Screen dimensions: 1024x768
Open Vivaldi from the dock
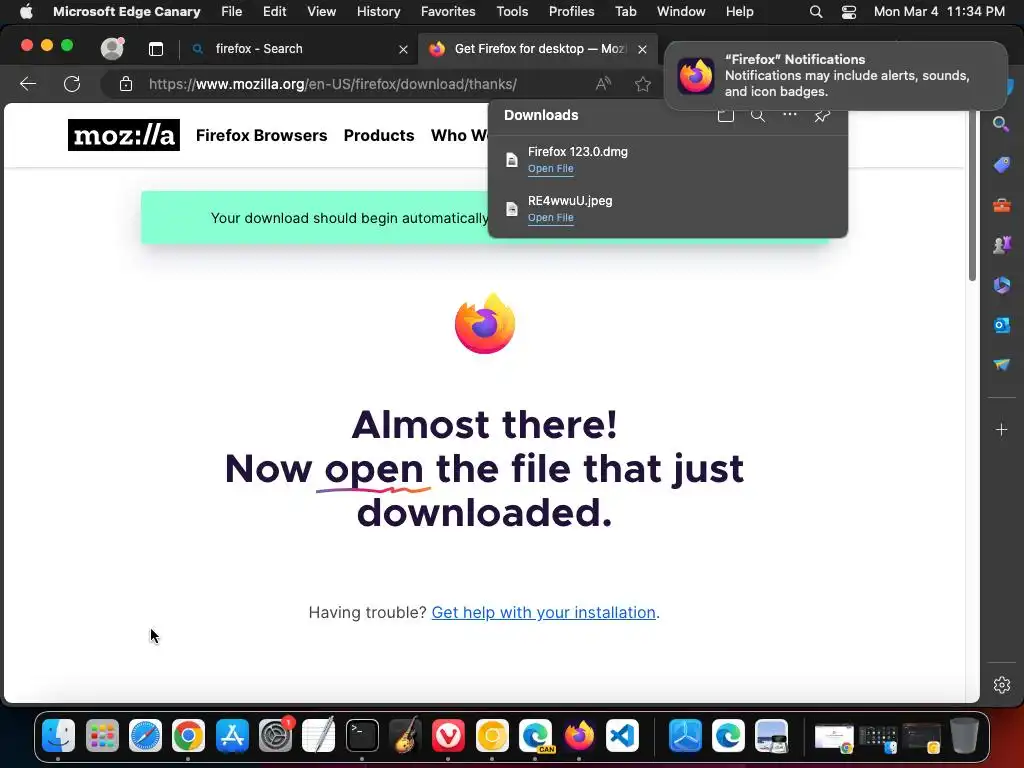449,736
